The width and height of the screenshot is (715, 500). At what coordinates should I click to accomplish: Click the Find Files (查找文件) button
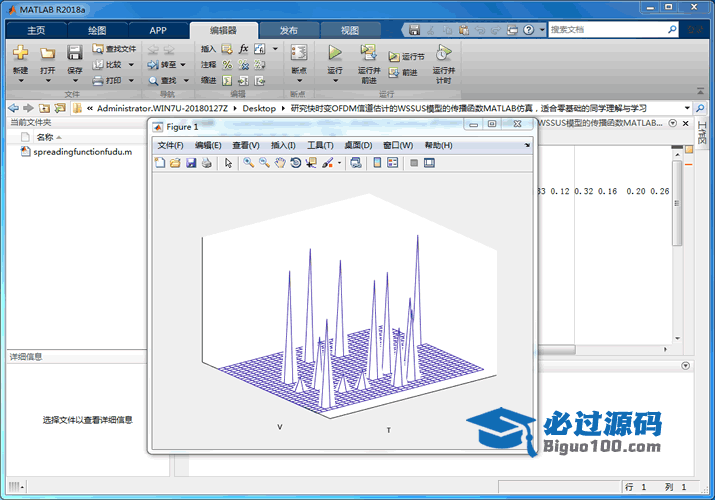[x=113, y=48]
